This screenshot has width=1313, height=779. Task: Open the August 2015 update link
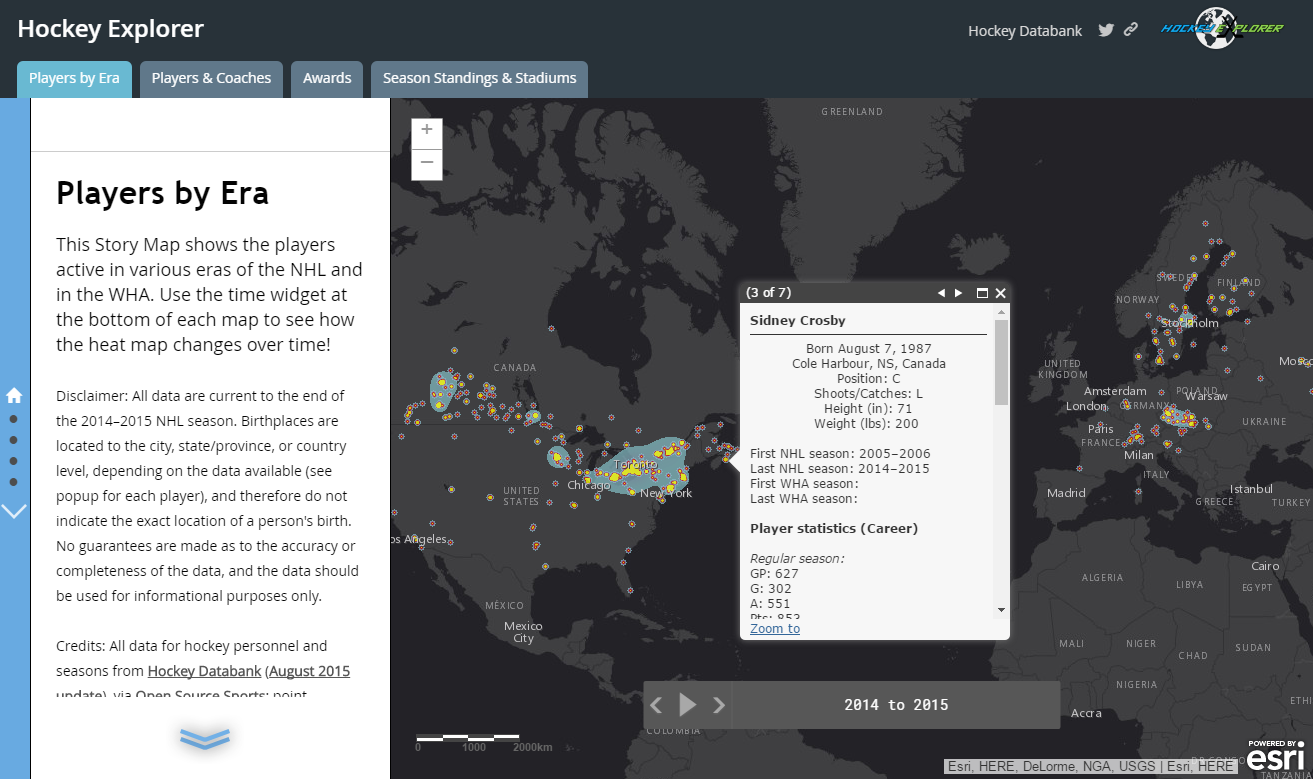click(309, 671)
